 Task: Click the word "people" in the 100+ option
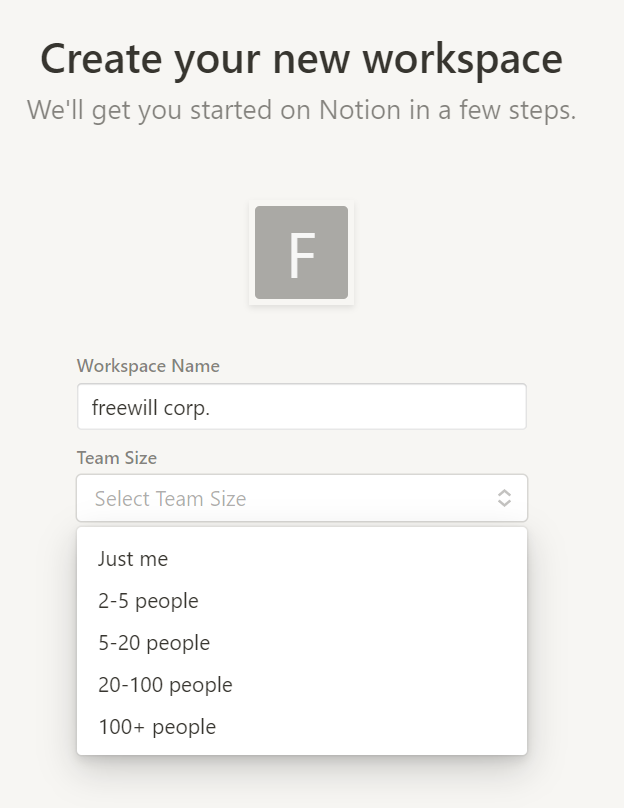pyautogui.click(x=183, y=727)
